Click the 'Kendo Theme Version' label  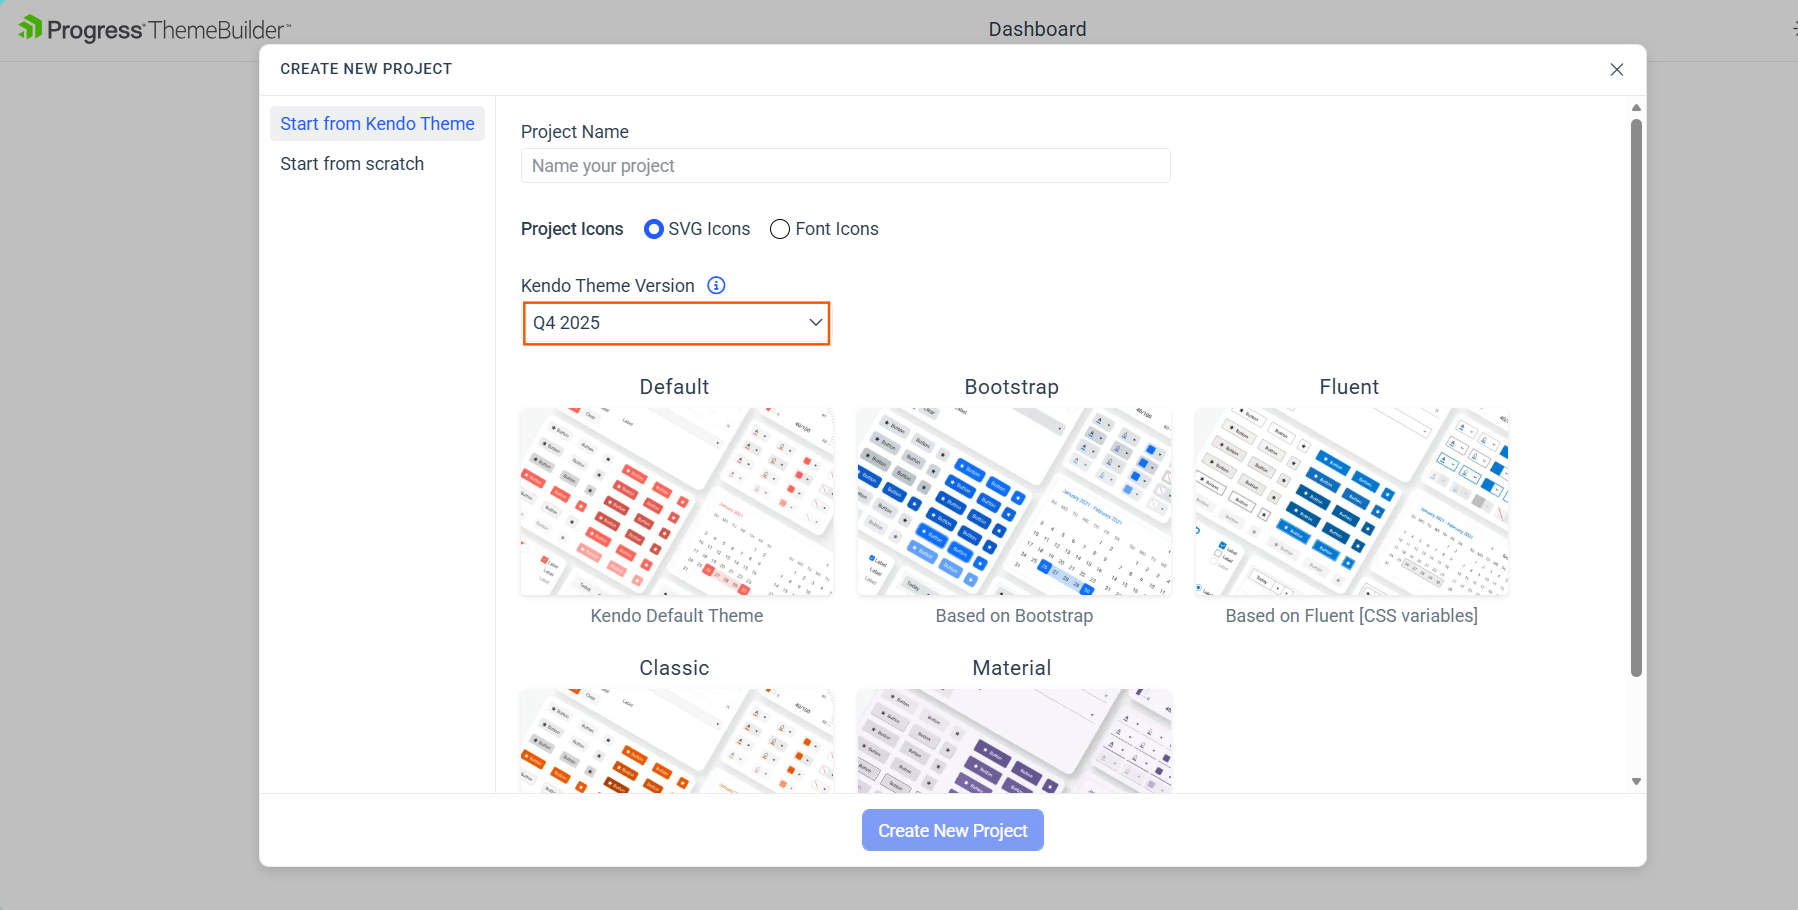pos(608,286)
